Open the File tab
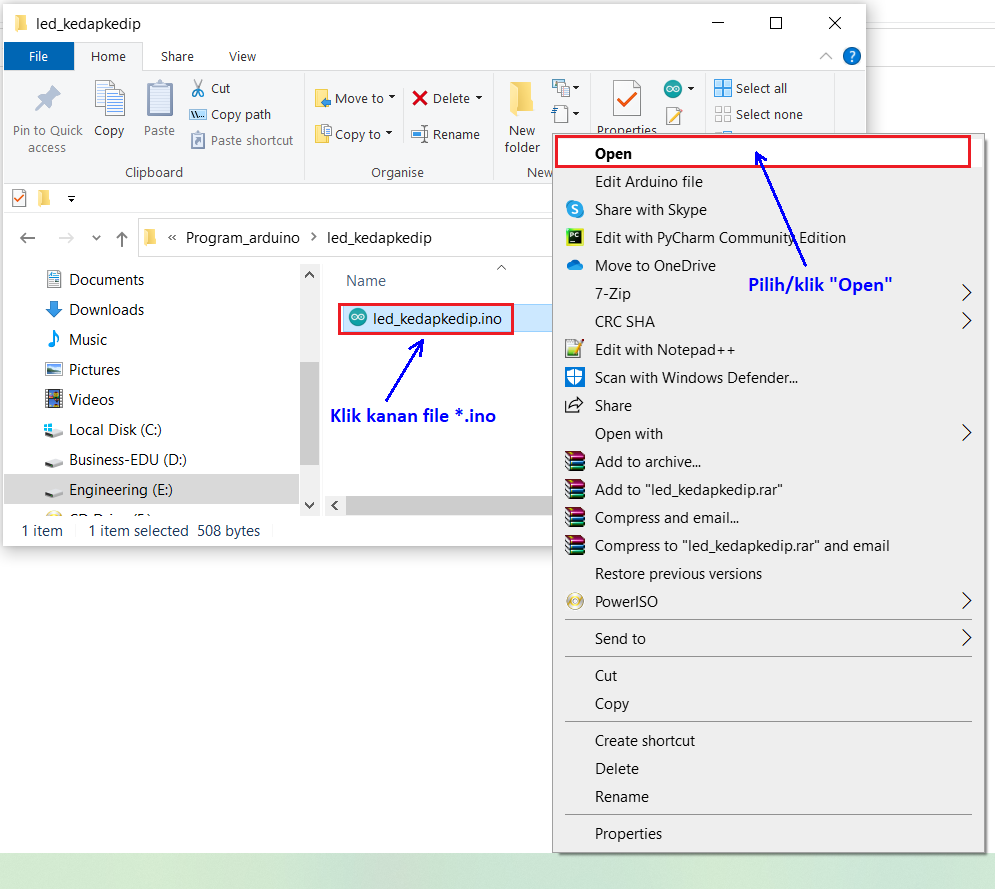 [39, 56]
